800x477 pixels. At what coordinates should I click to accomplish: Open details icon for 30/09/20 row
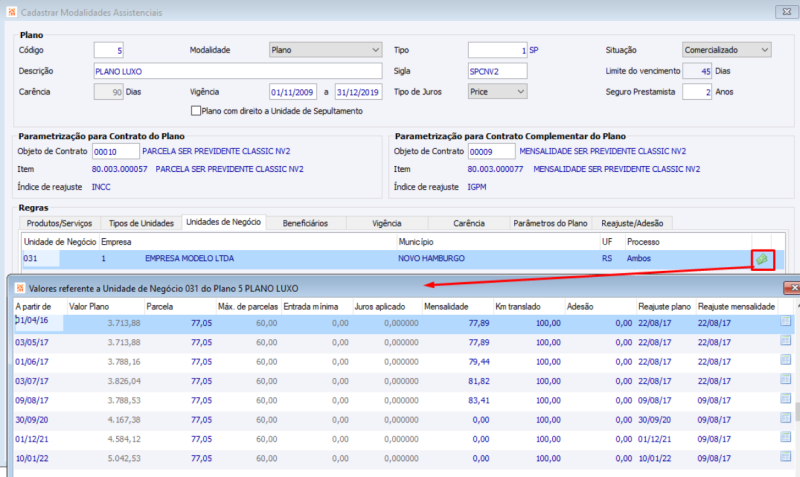(x=786, y=419)
